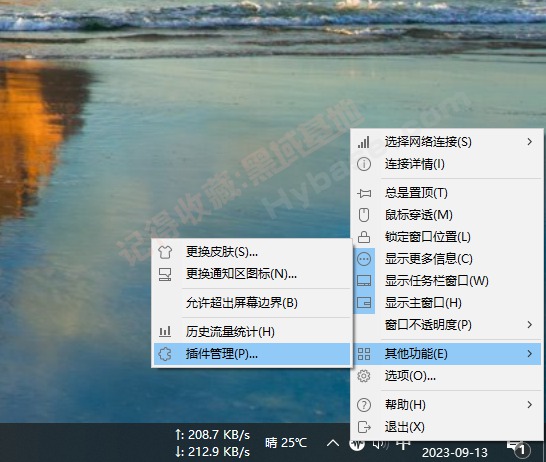
Task: Click the four-squares icon beside 其他功能
Action: pyautogui.click(x=364, y=354)
